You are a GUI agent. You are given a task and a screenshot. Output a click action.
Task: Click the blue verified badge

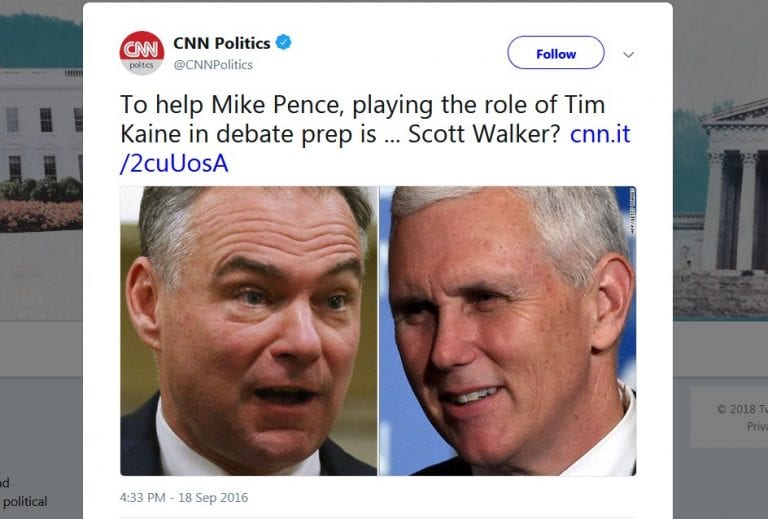coord(284,43)
